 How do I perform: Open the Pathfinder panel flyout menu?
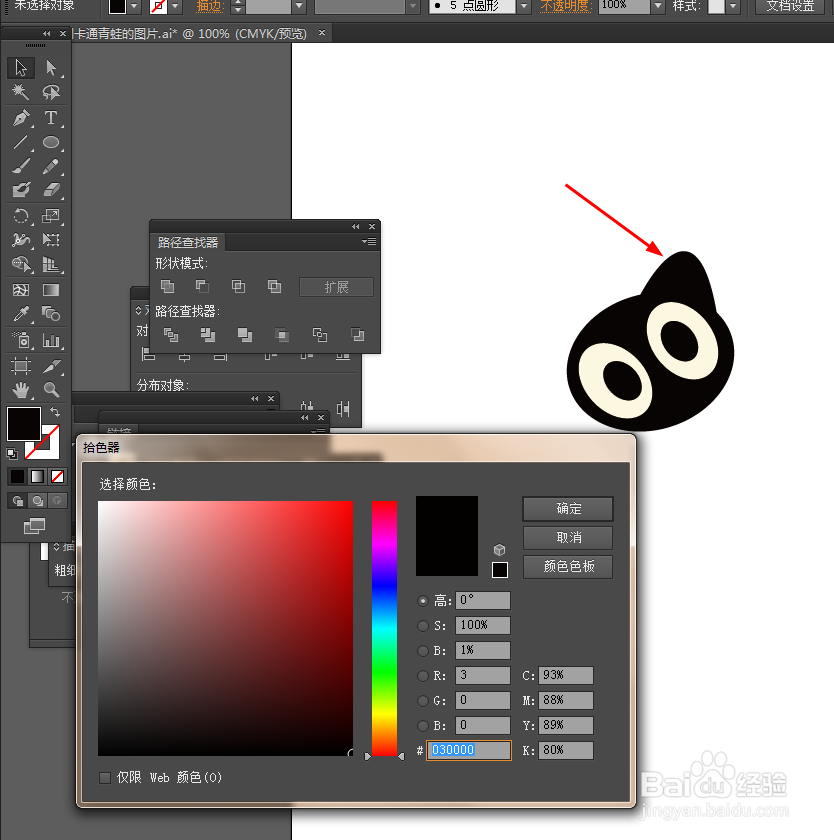pyautogui.click(x=369, y=242)
